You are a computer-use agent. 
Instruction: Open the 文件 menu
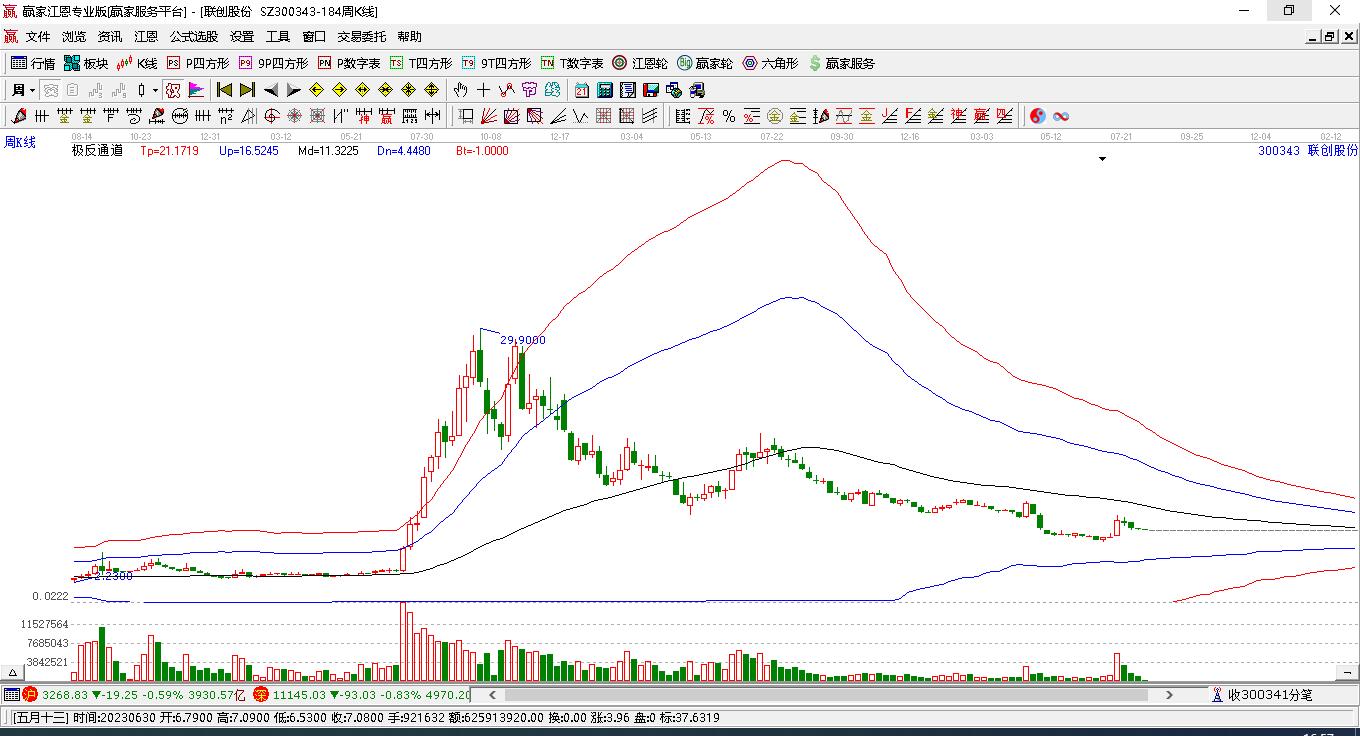point(38,37)
